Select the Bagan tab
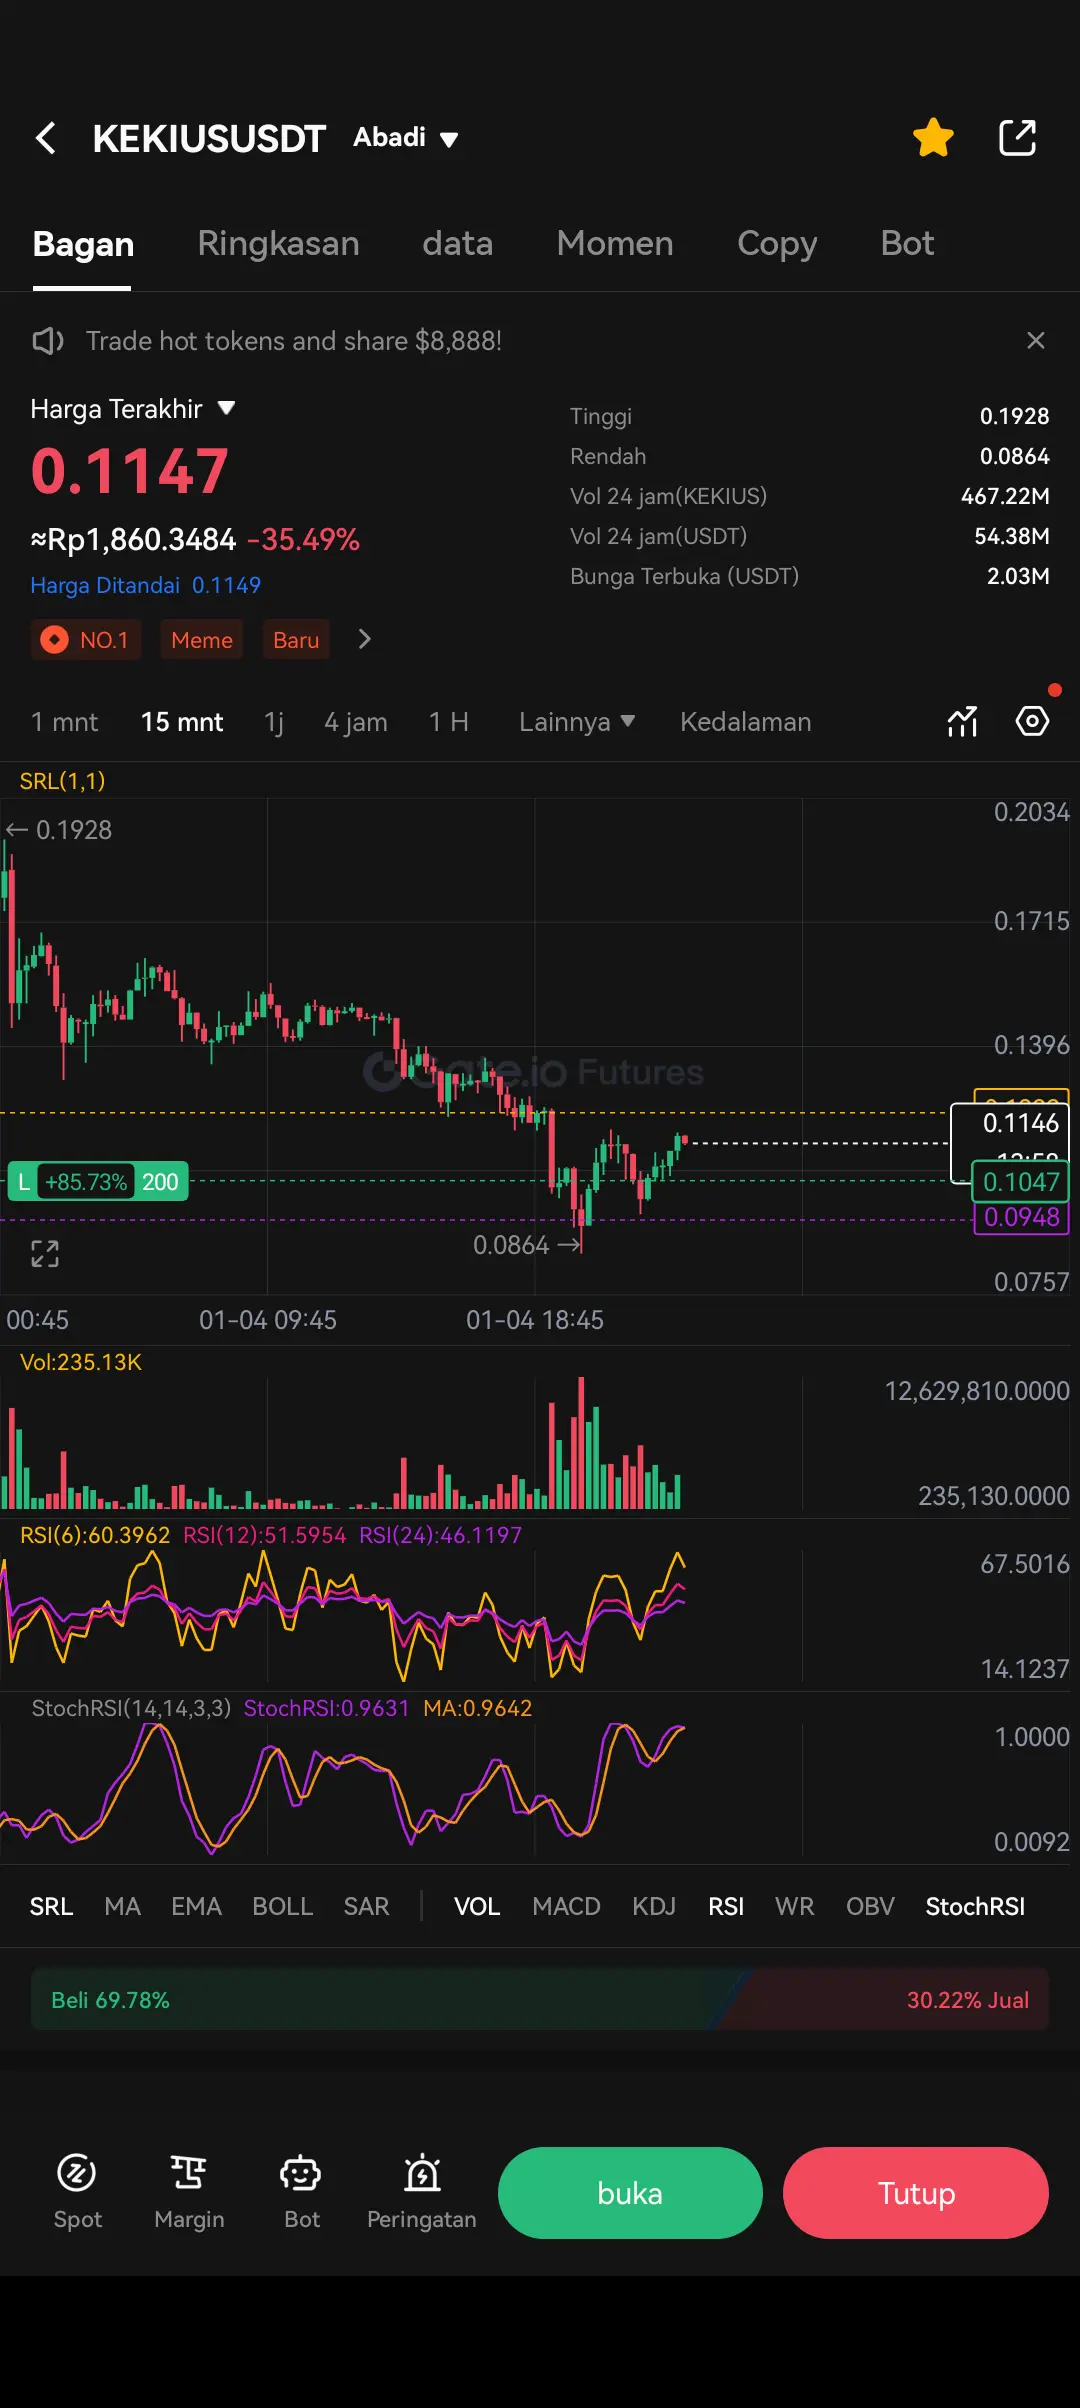This screenshot has width=1080, height=2408. [83, 244]
